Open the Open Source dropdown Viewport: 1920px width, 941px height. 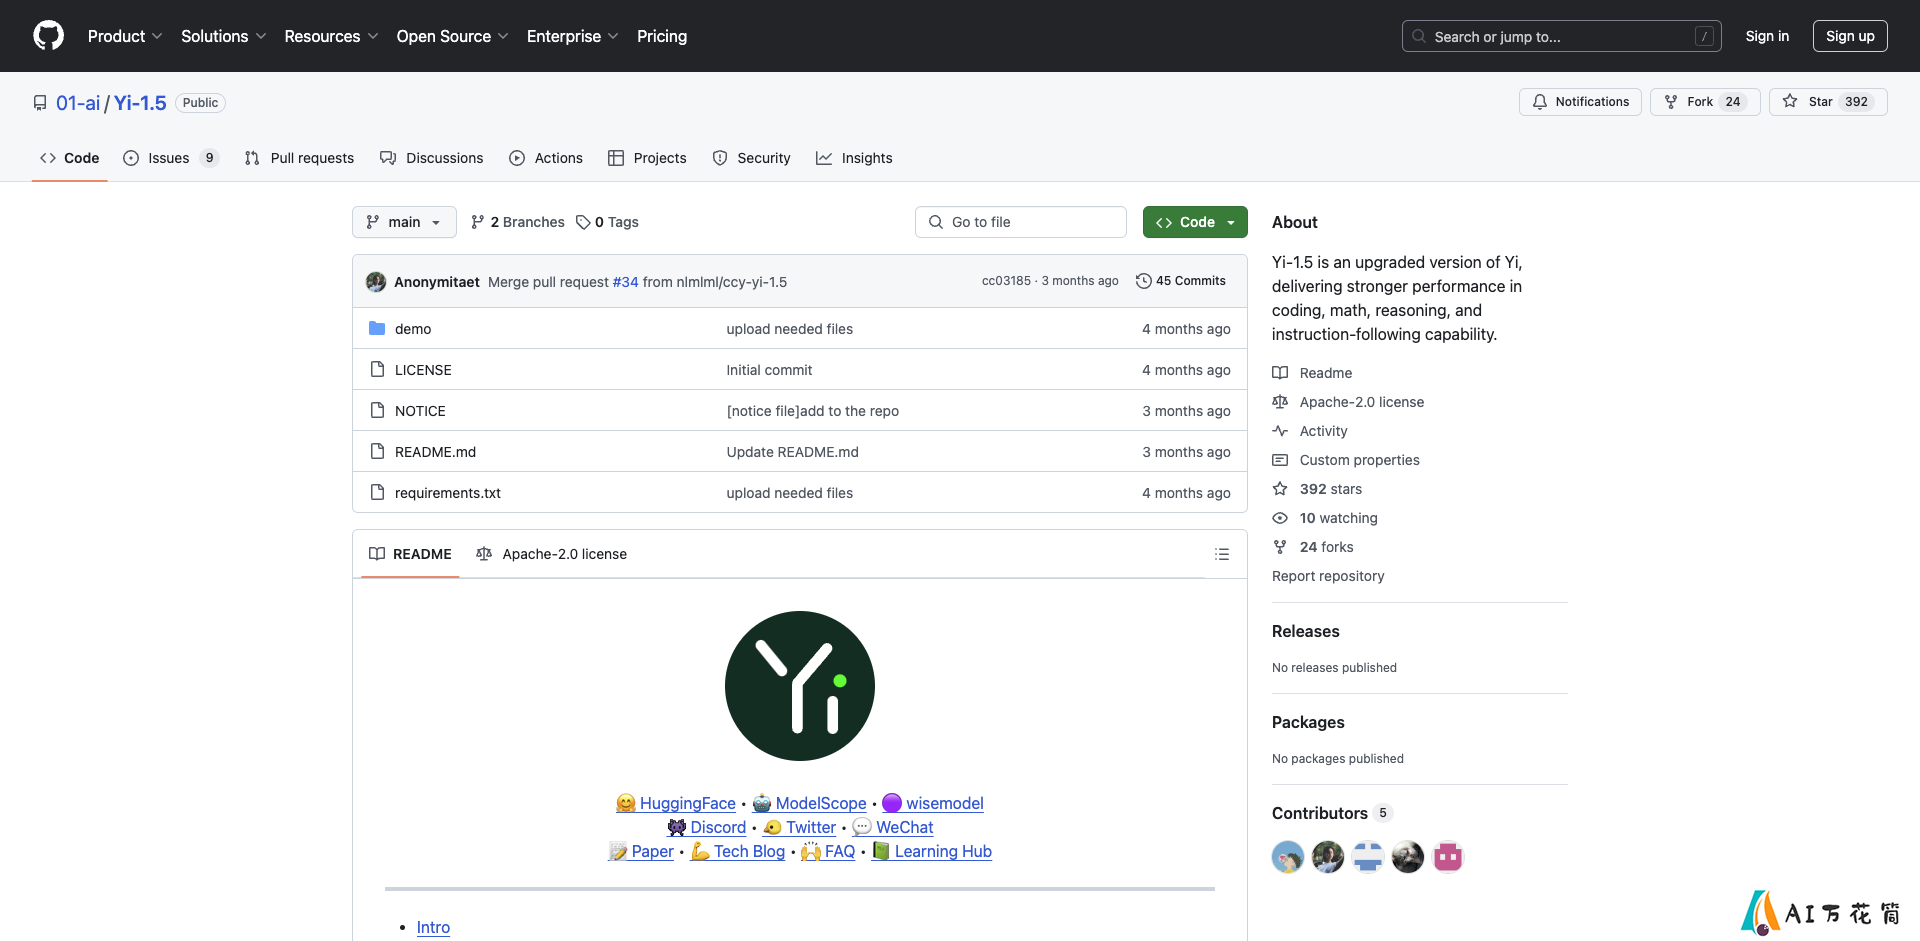click(x=452, y=36)
